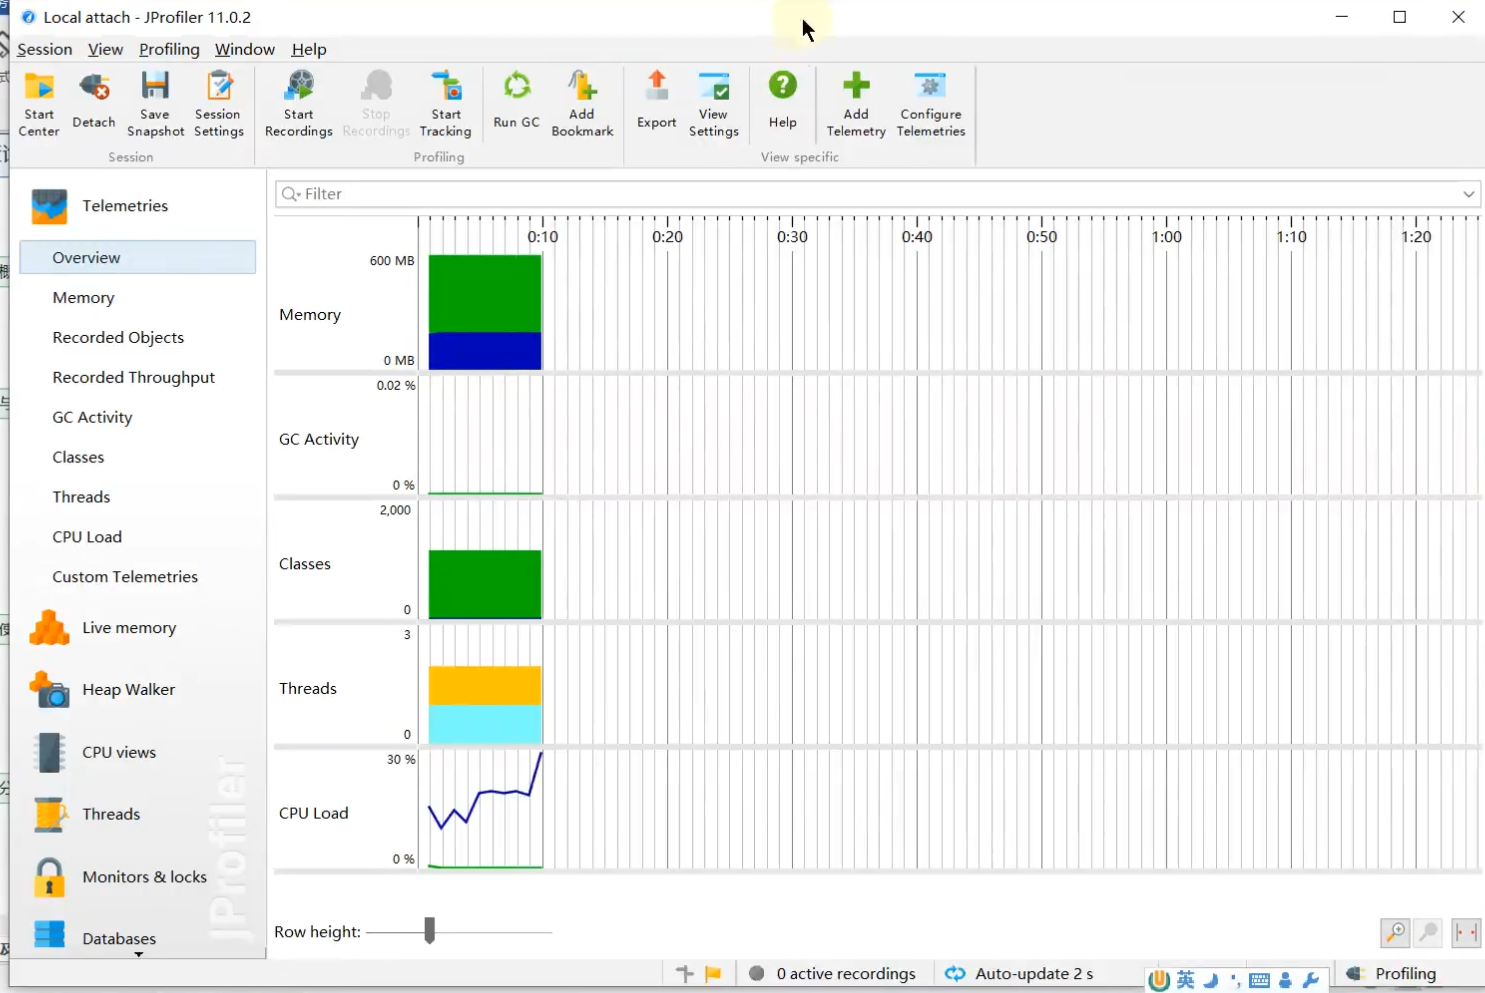Click the orange flag icon in status bar
This screenshot has width=1485, height=993.
pyautogui.click(x=713, y=974)
